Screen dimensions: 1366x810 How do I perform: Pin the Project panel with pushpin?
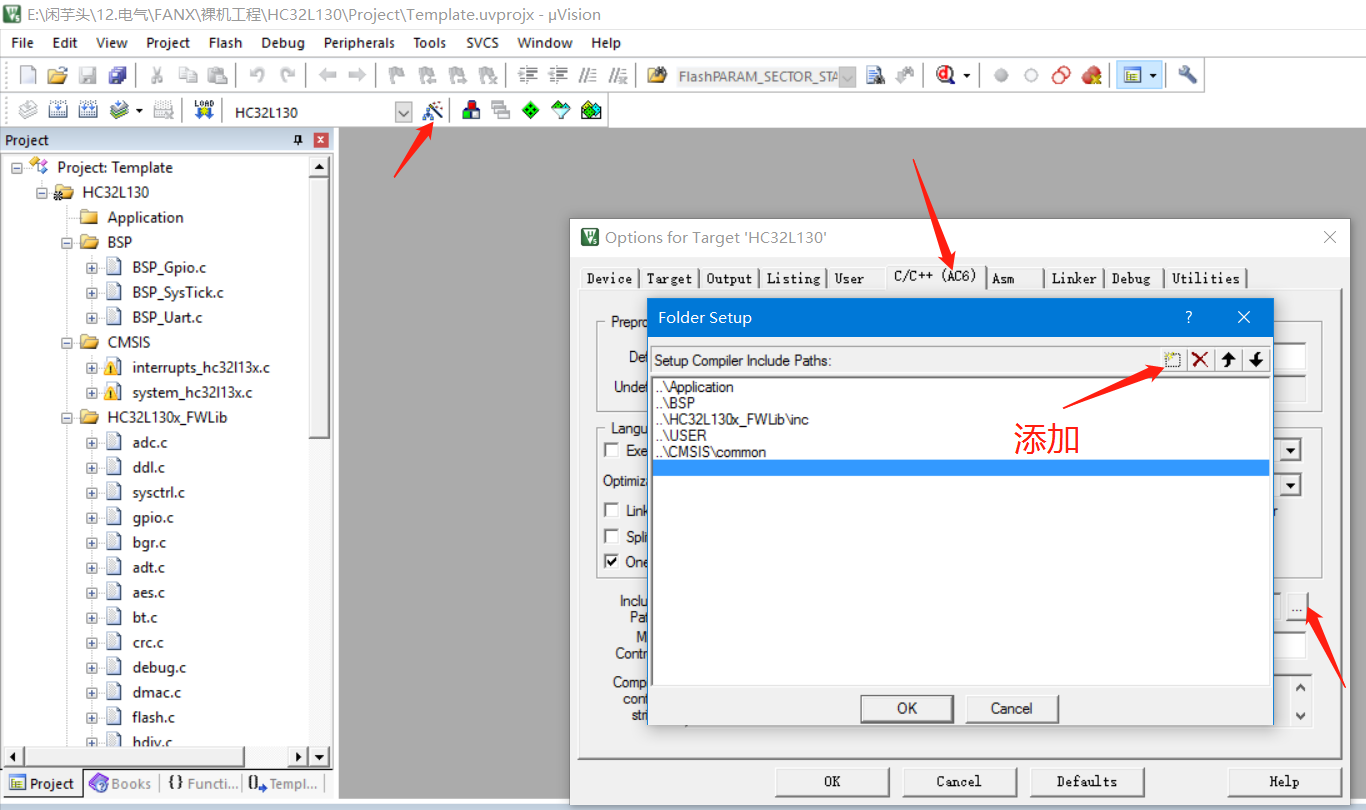298,140
